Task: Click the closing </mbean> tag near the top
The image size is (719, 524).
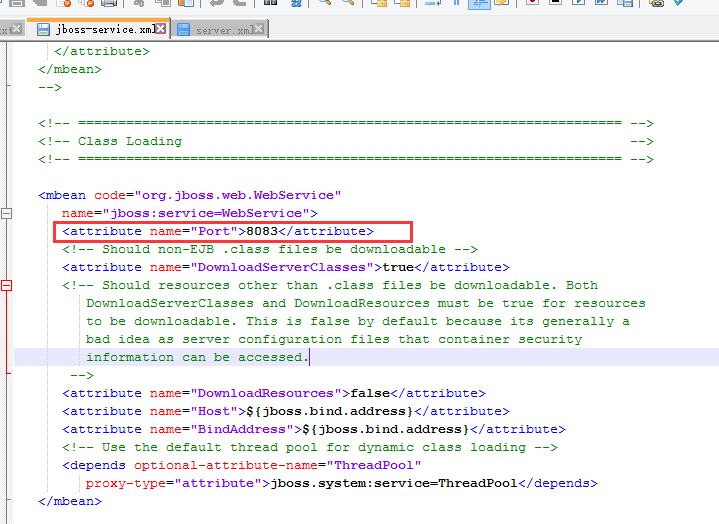Action: [70, 69]
